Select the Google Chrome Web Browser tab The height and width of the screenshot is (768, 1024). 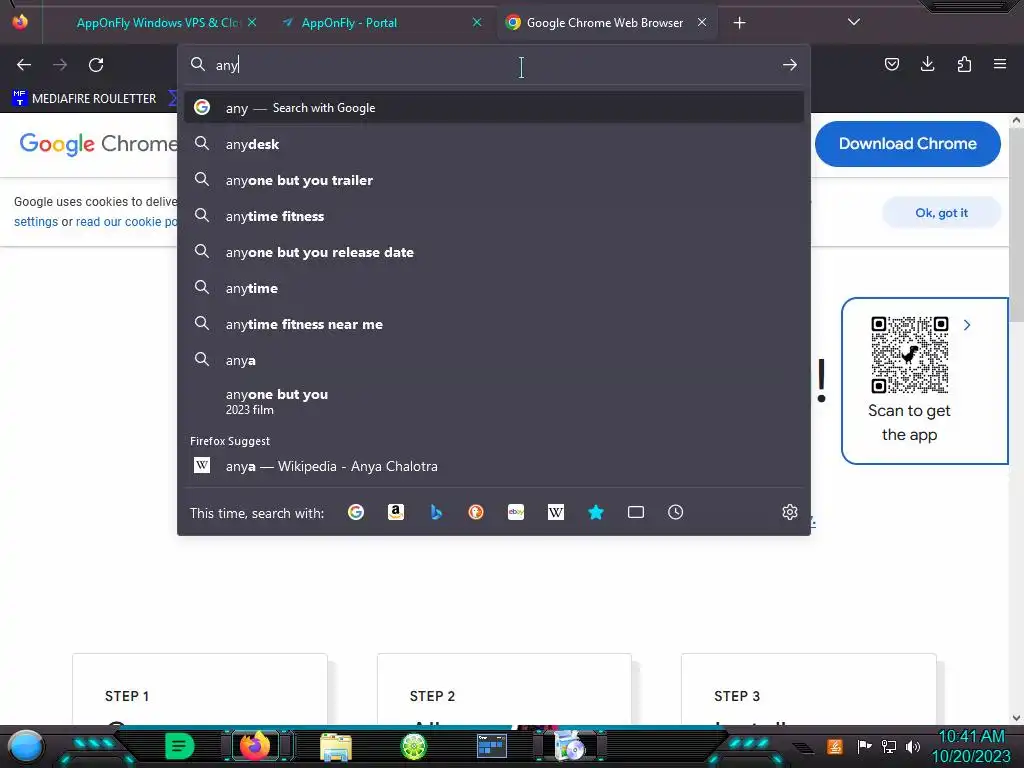(604, 23)
